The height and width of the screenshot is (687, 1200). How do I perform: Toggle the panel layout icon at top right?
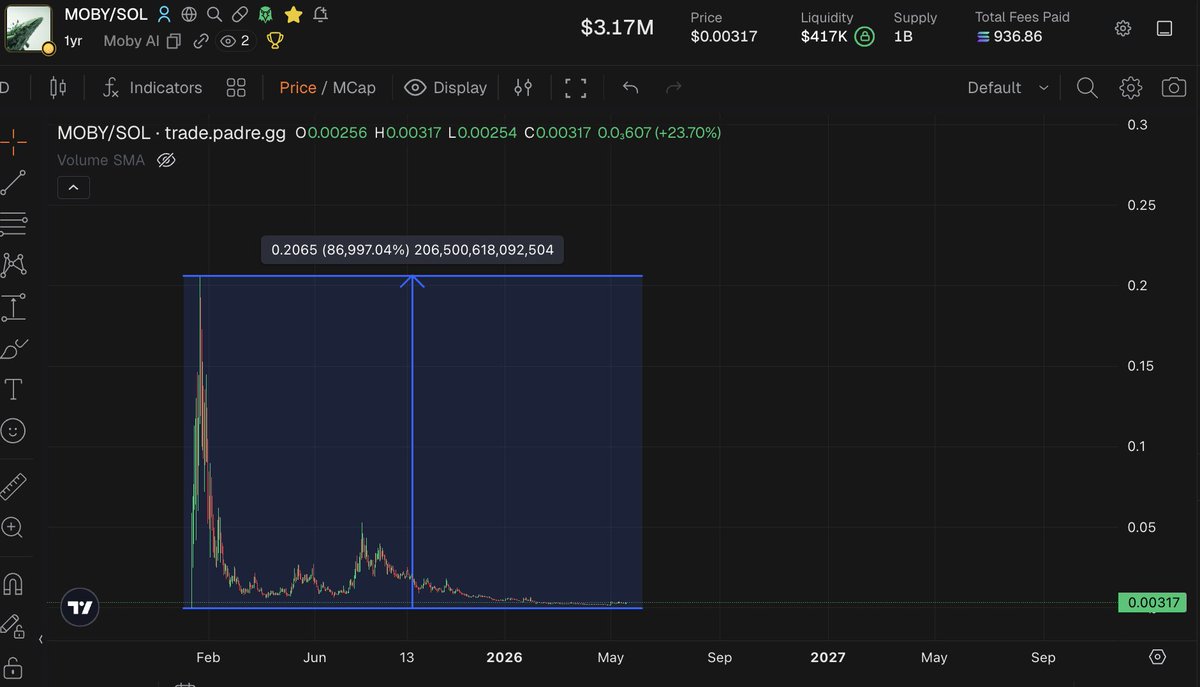(x=1165, y=28)
